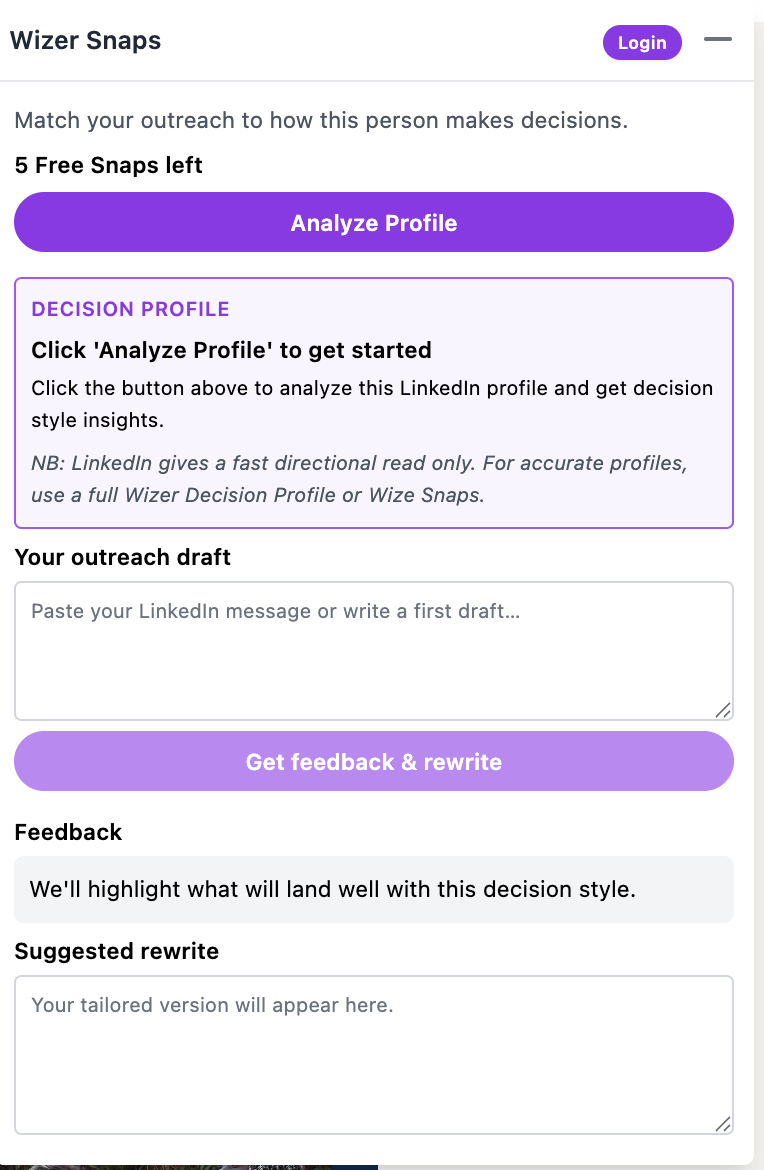
Task: Click the 'Your outreach draft' label
Action: point(123,557)
